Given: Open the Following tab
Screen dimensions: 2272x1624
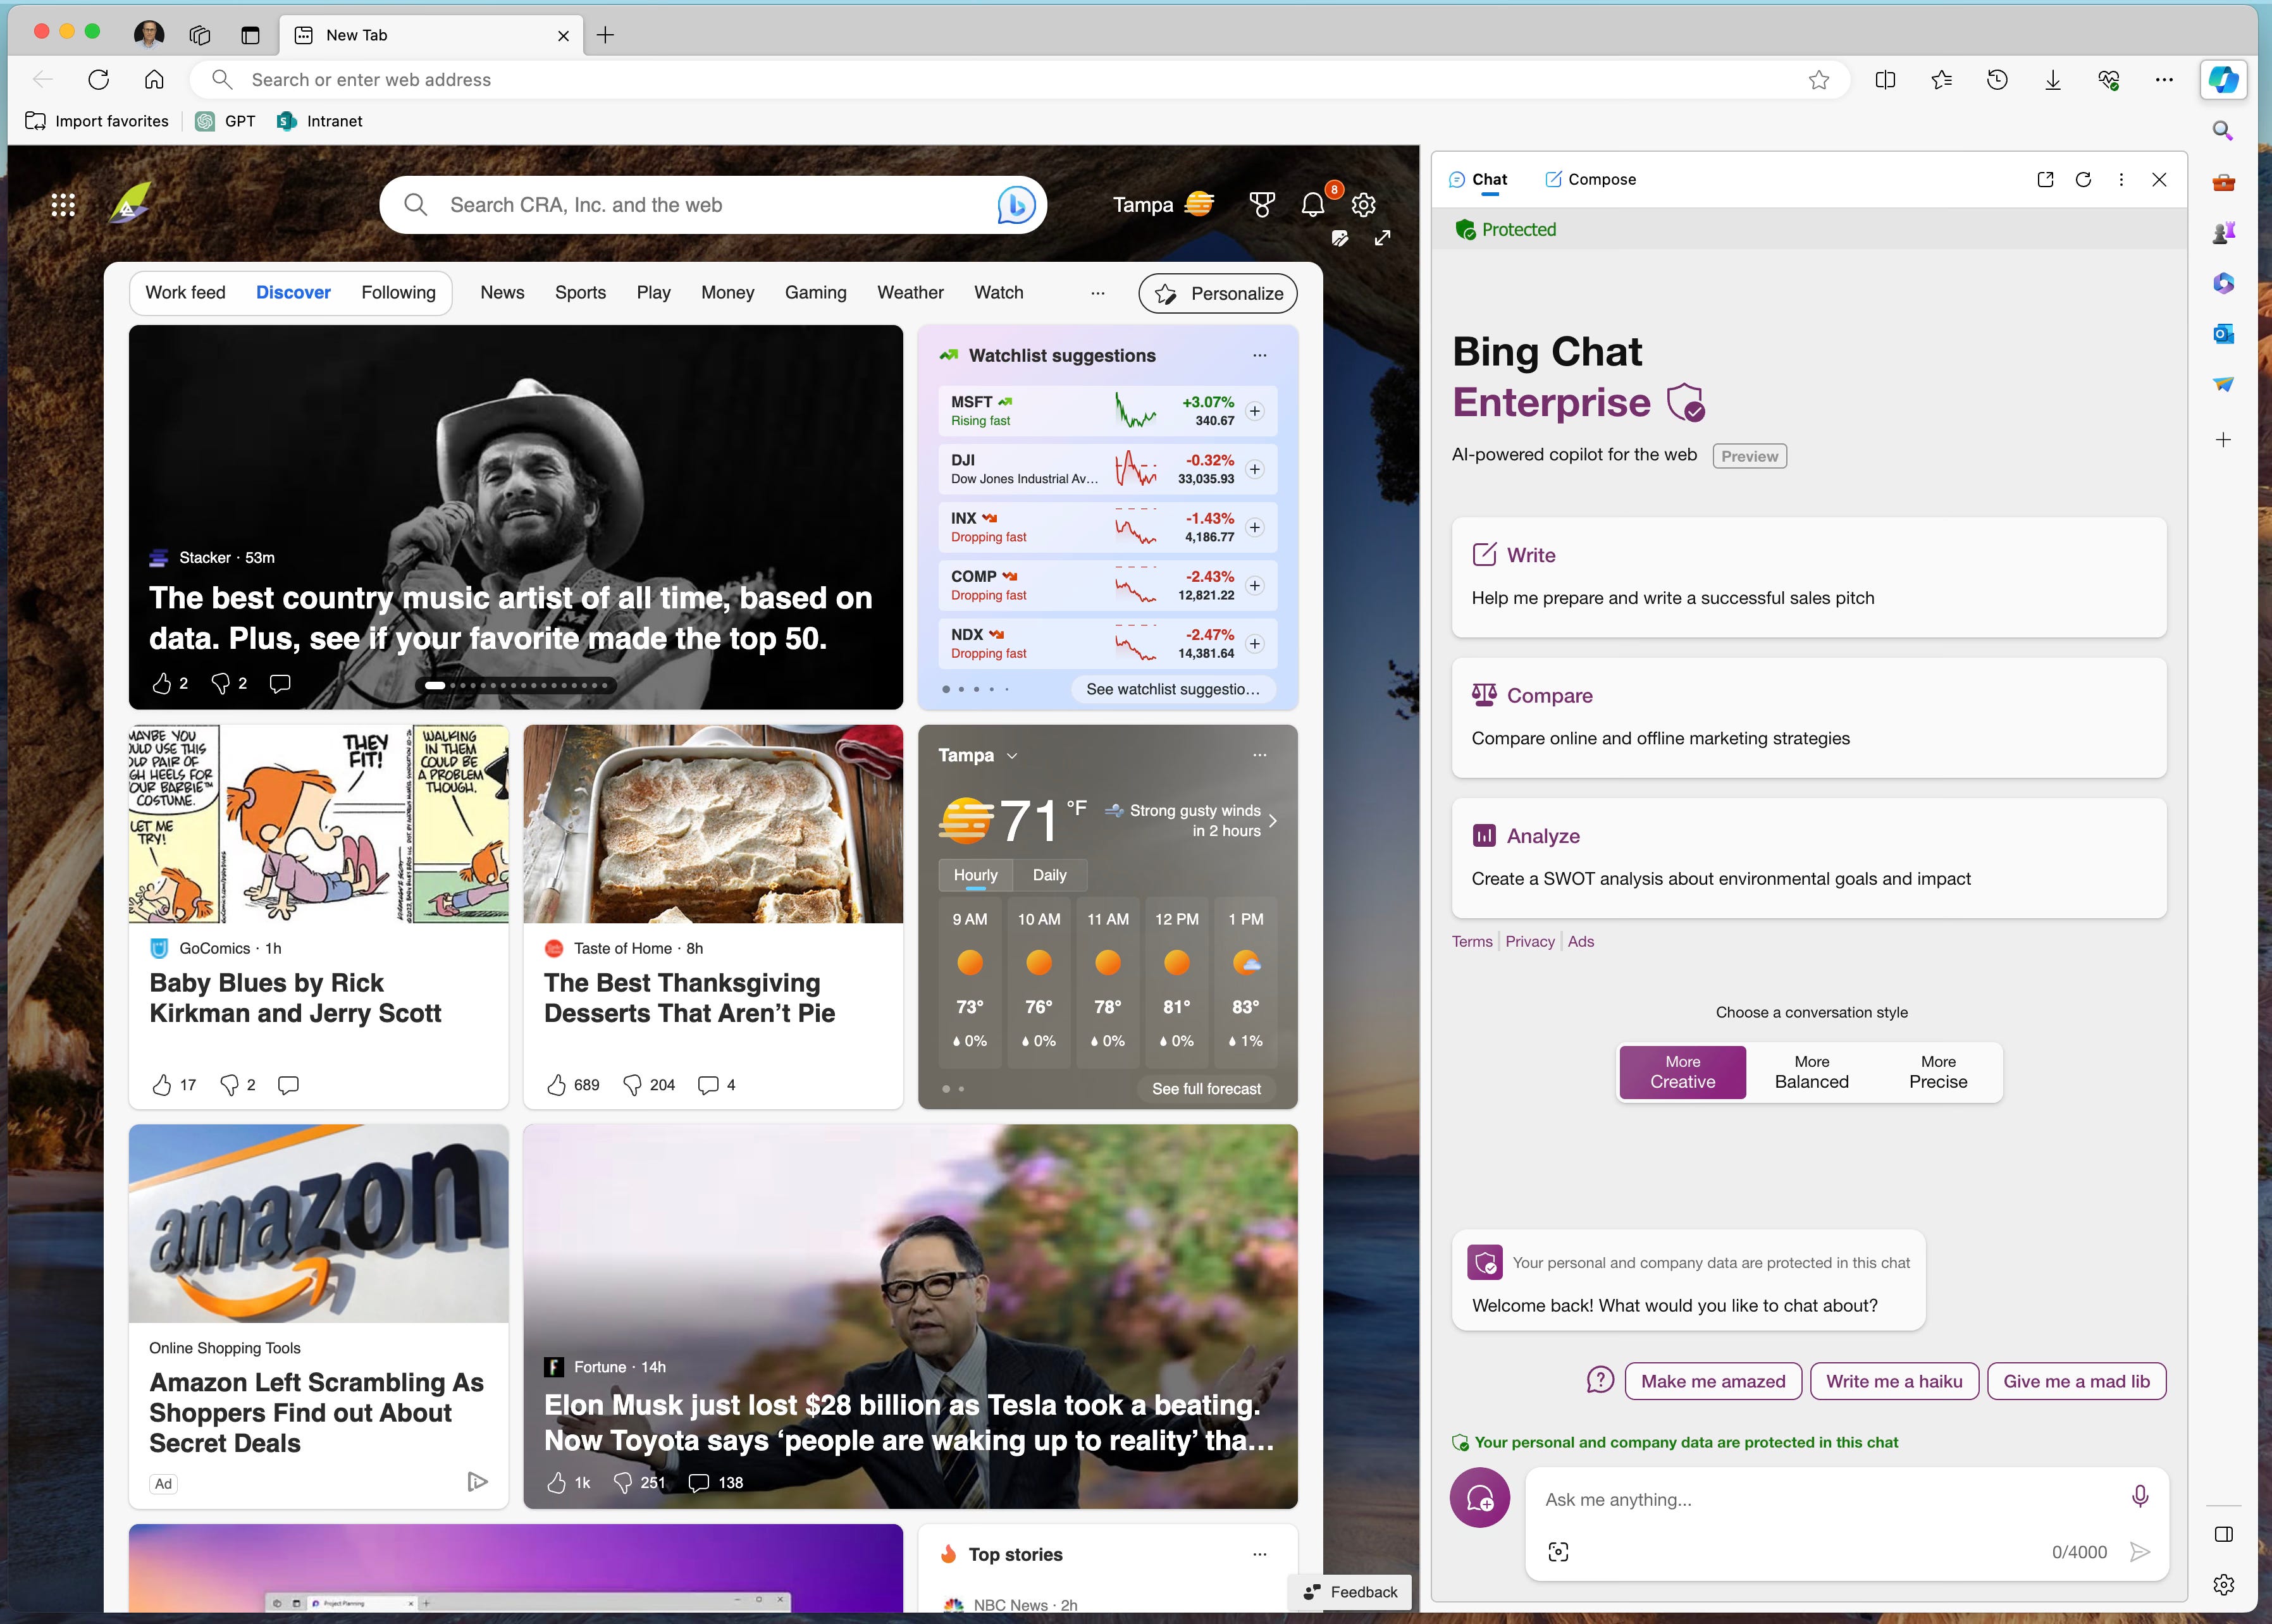Looking at the screenshot, I should point(398,293).
